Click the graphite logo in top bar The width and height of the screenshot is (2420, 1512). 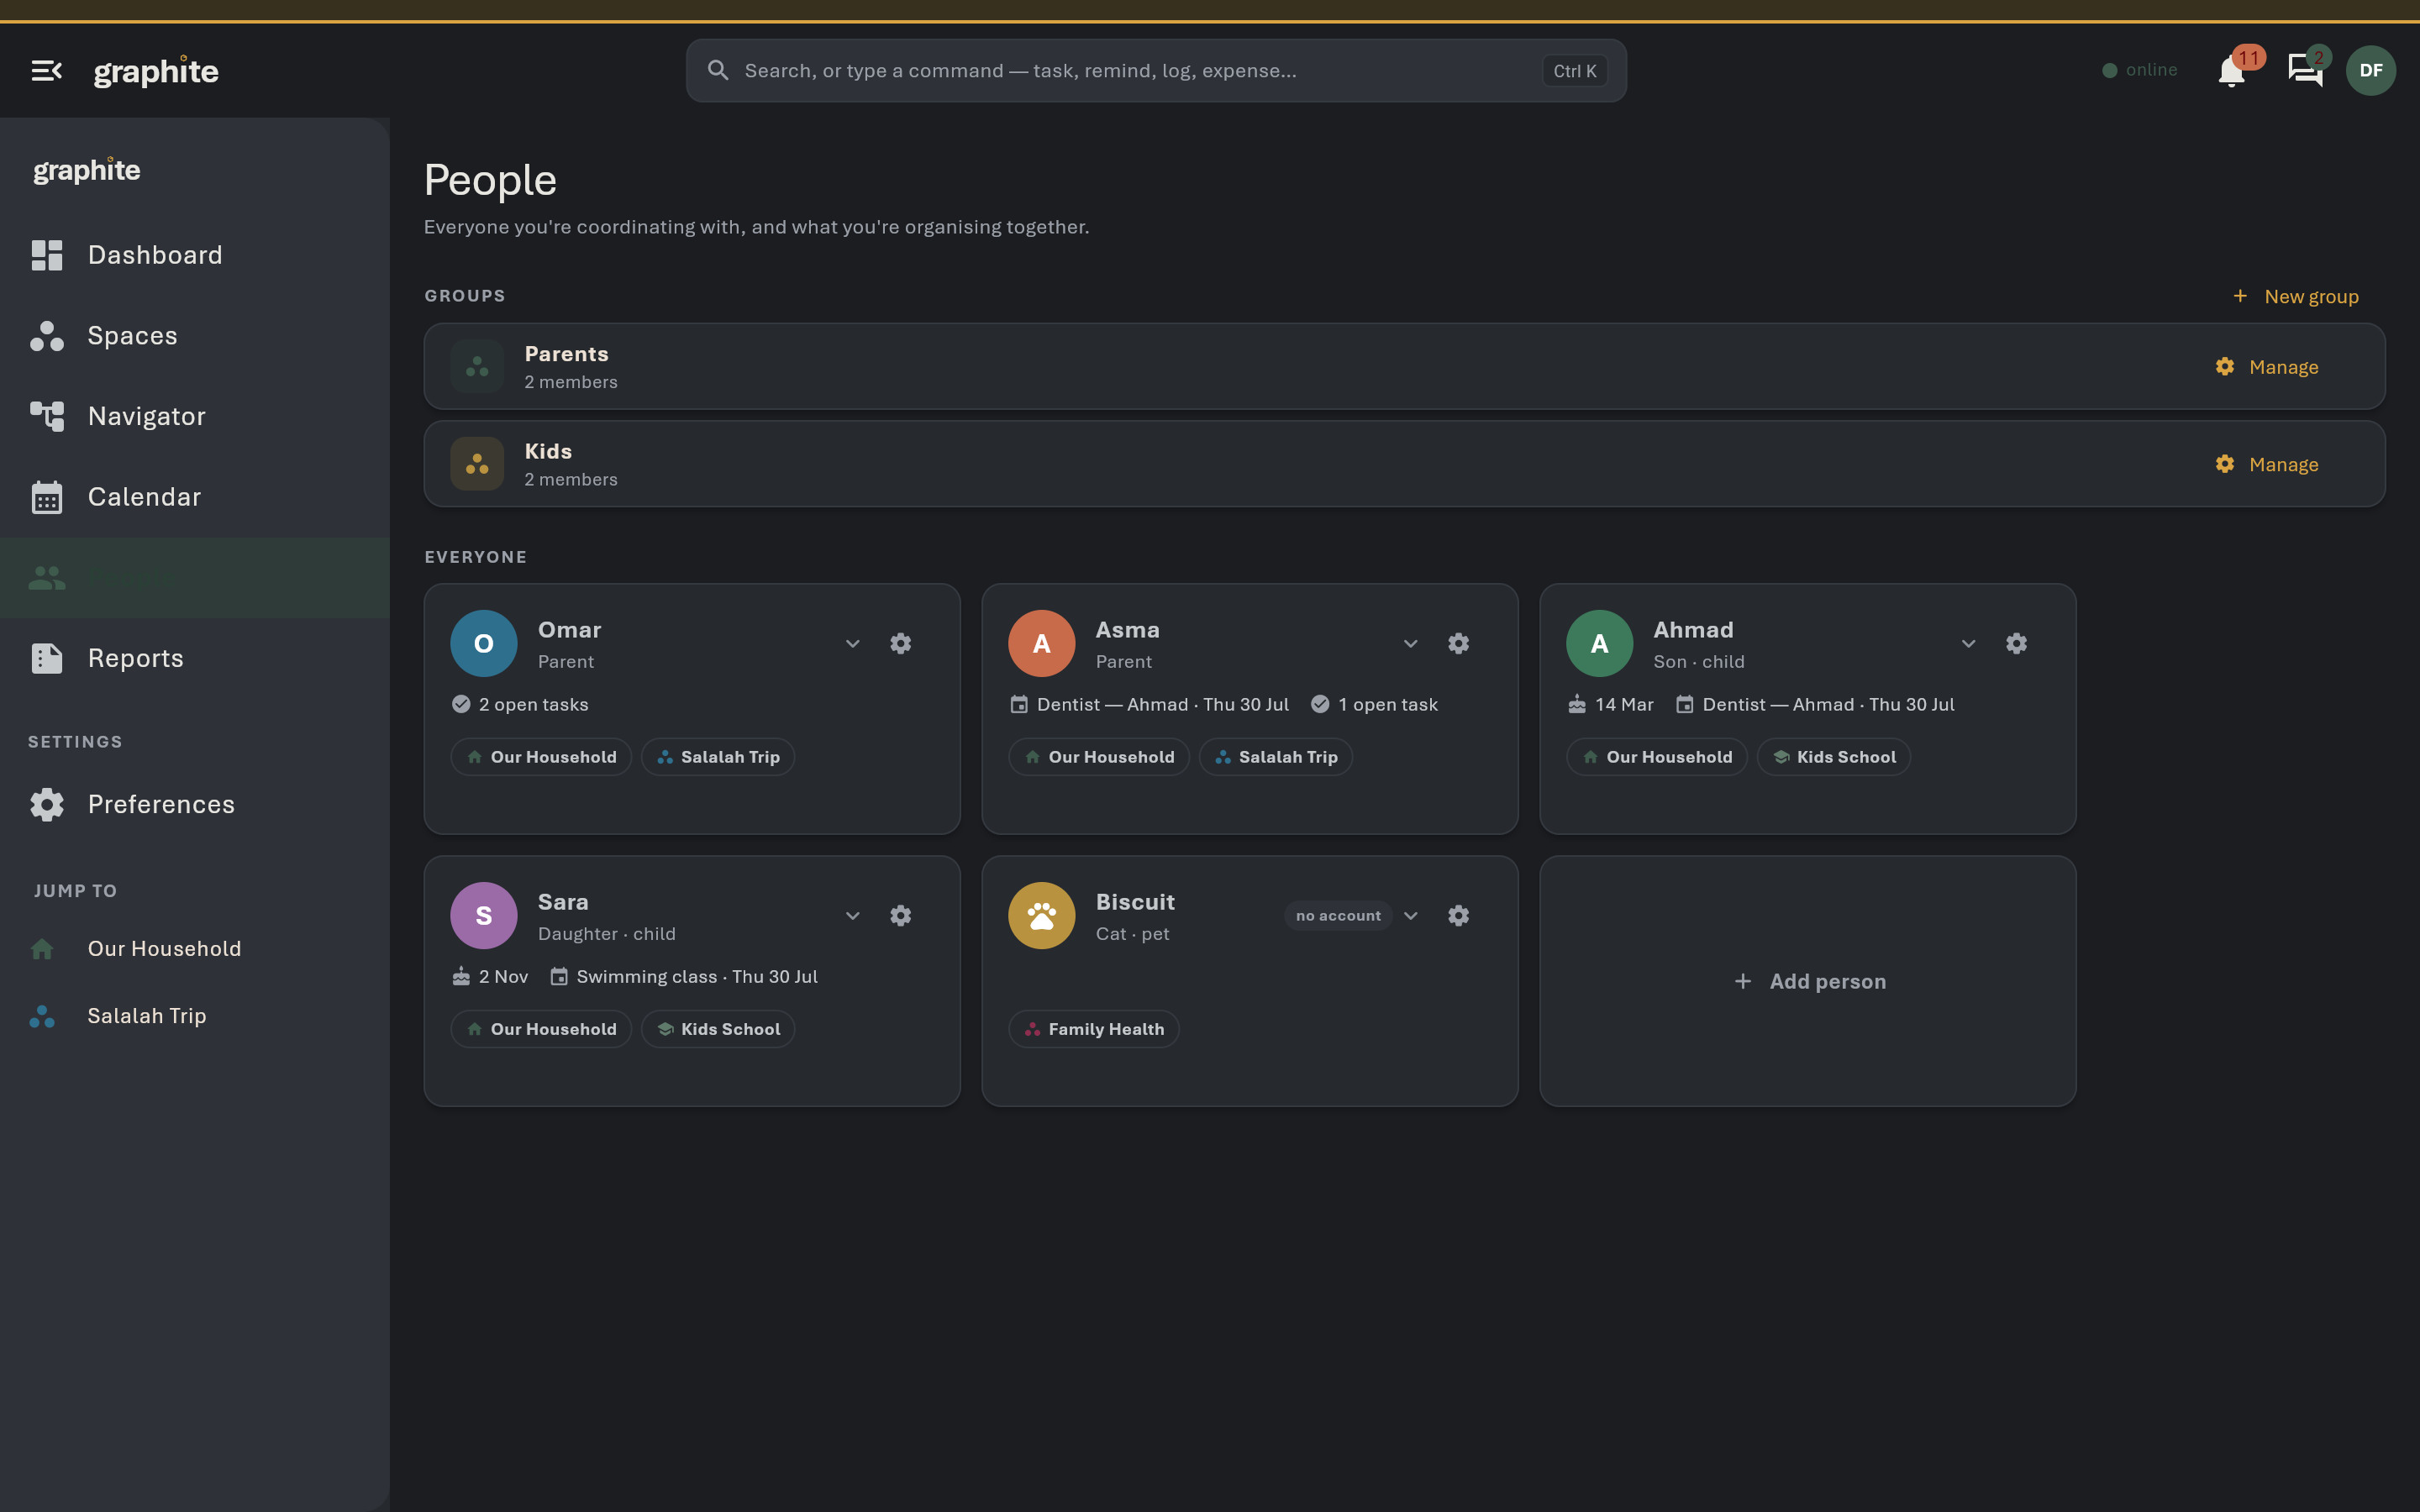pos(156,71)
